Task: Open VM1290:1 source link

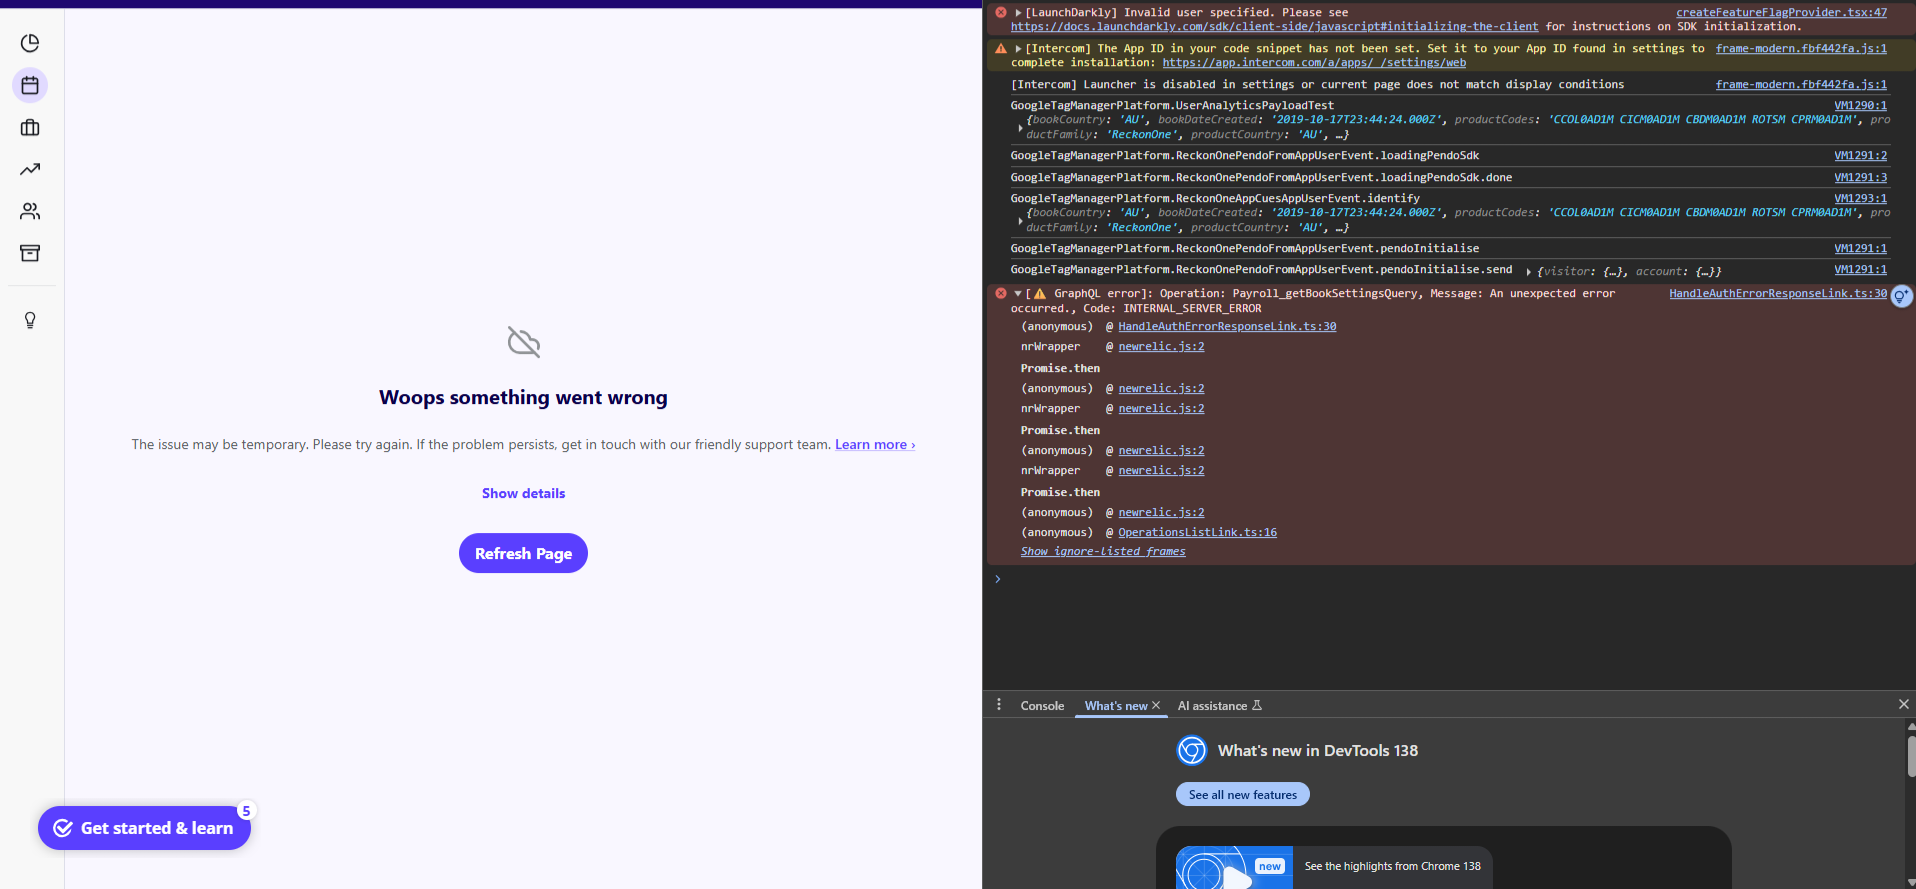Action: (1860, 106)
